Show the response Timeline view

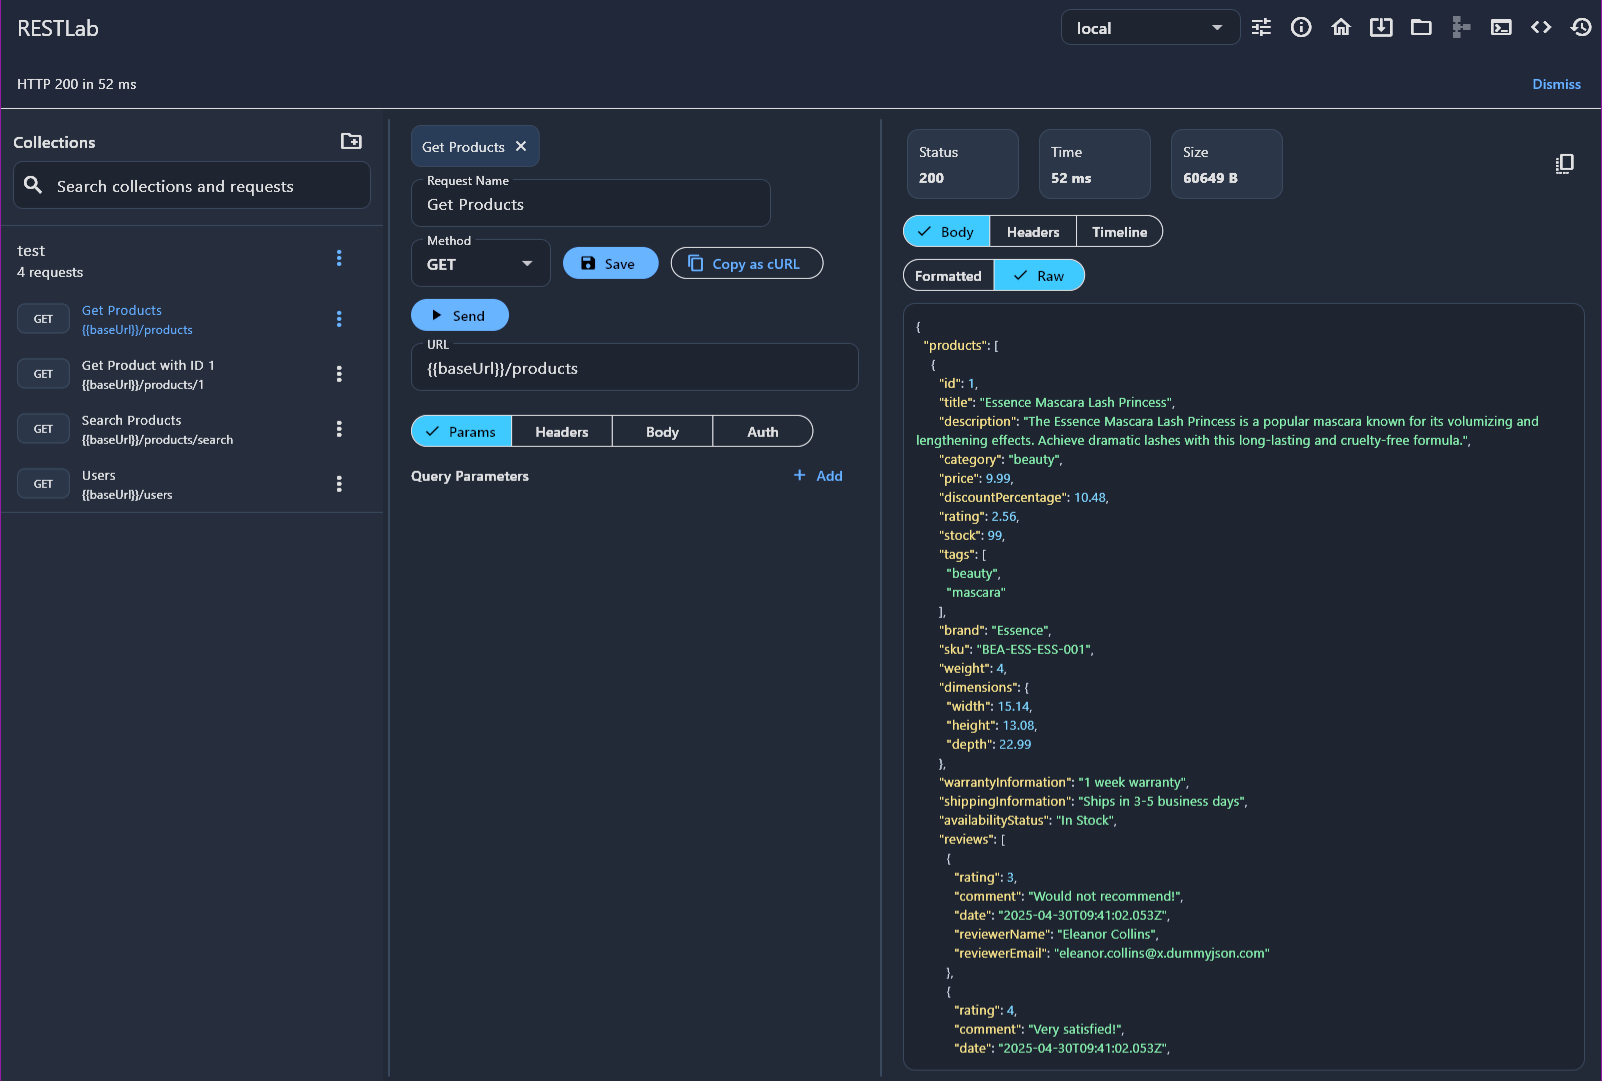point(1119,232)
